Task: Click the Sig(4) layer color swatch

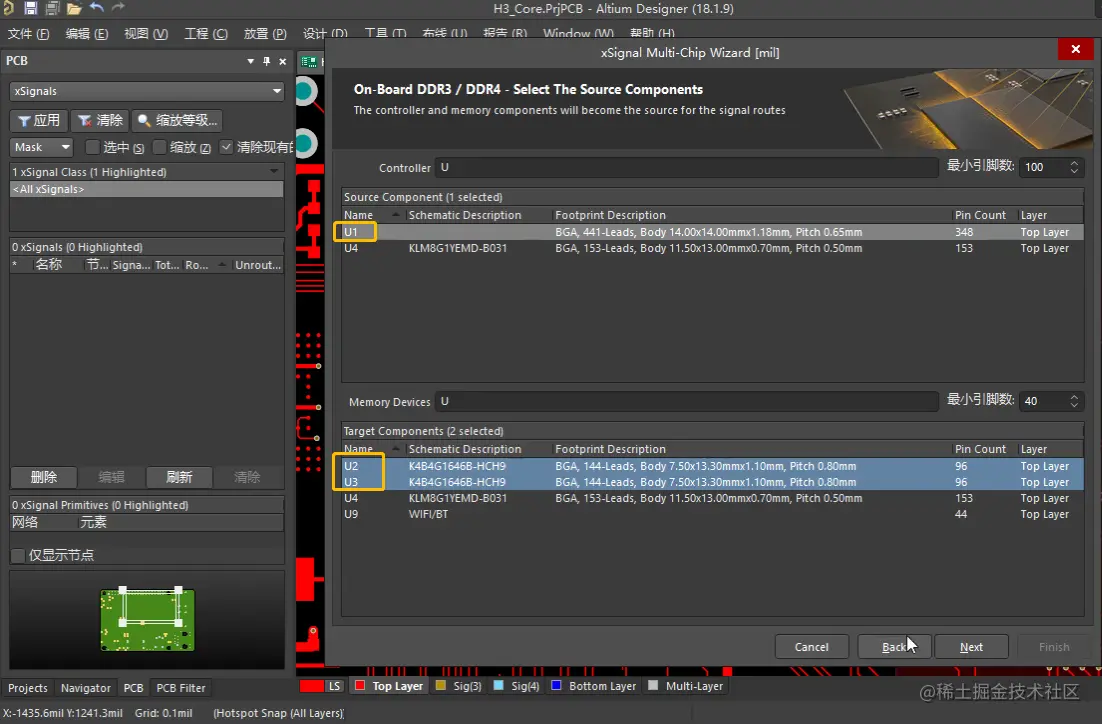Action: tap(498, 685)
